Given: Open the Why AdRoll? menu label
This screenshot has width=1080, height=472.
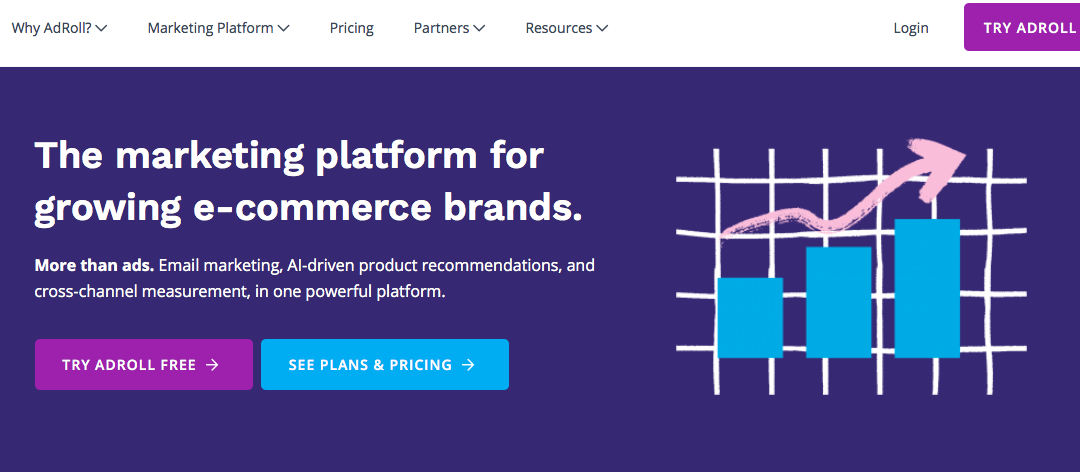Looking at the screenshot, I should click(x=52, y=28).
